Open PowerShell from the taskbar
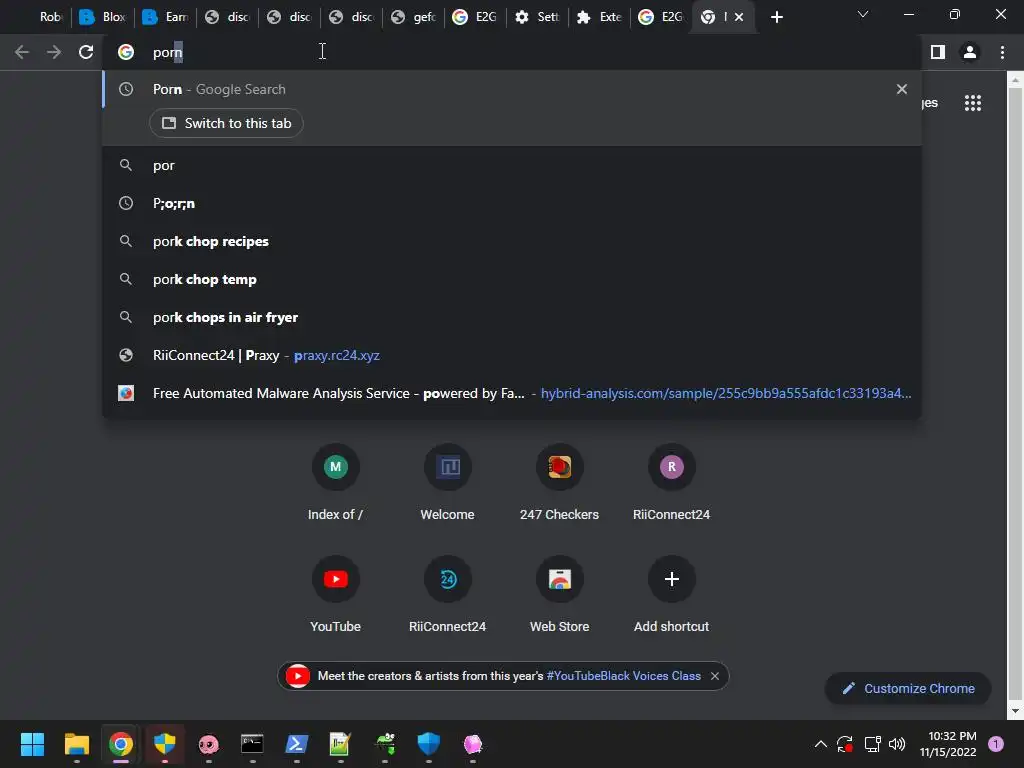Image resolution: width=1024 pixels, height=768 pixels. click(x=296, y=744)
